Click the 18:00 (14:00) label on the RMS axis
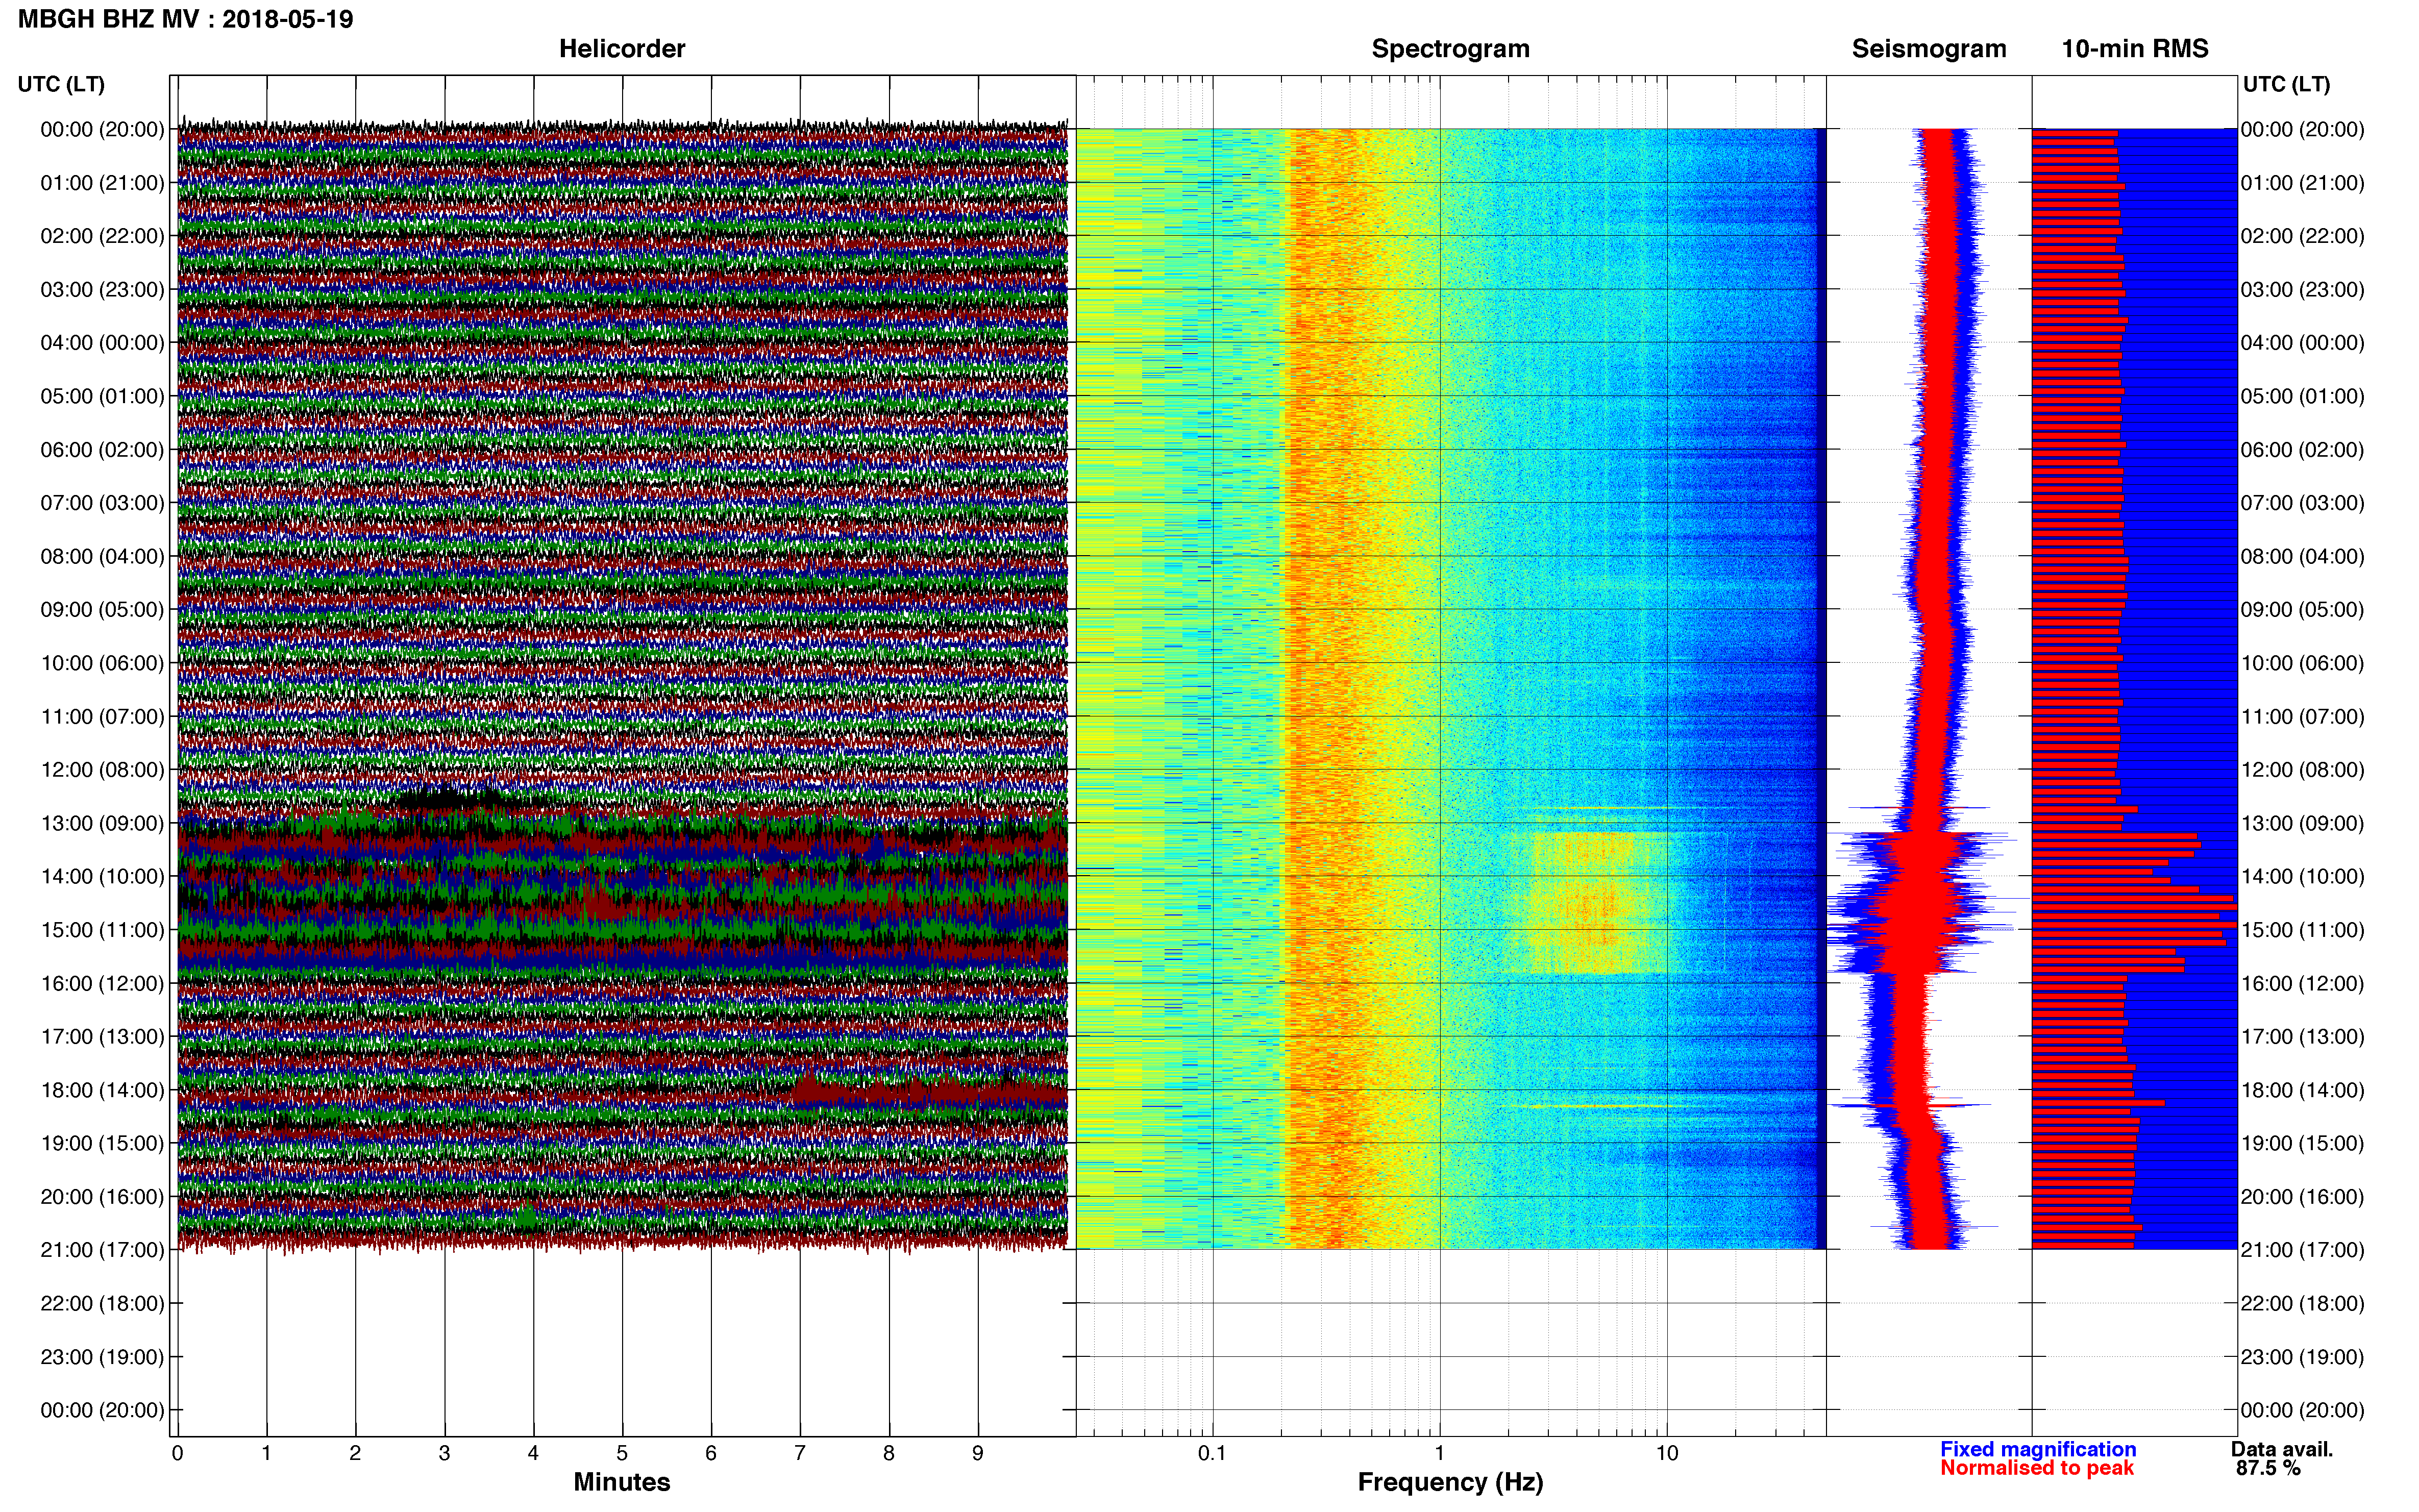The width and height of the screenshot is (2419, 1512). [x=2302, y=1090]
